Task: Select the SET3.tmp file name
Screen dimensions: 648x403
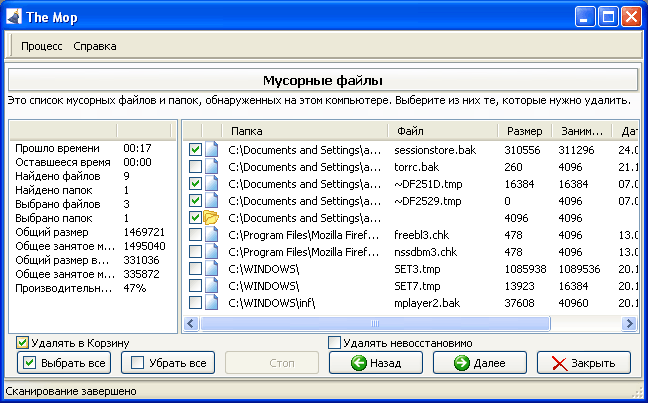Action: pyautogui.click(x=417, y=269)
